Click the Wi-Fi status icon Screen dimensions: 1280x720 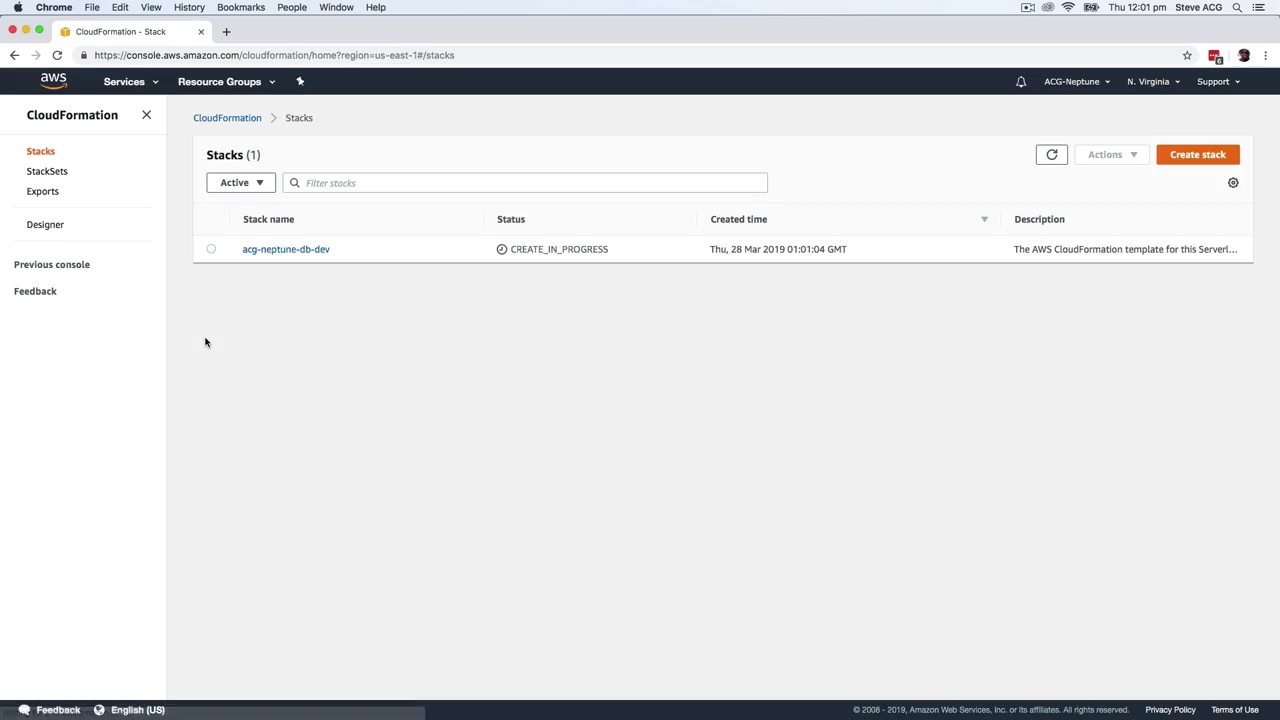tap(1068, 7)
